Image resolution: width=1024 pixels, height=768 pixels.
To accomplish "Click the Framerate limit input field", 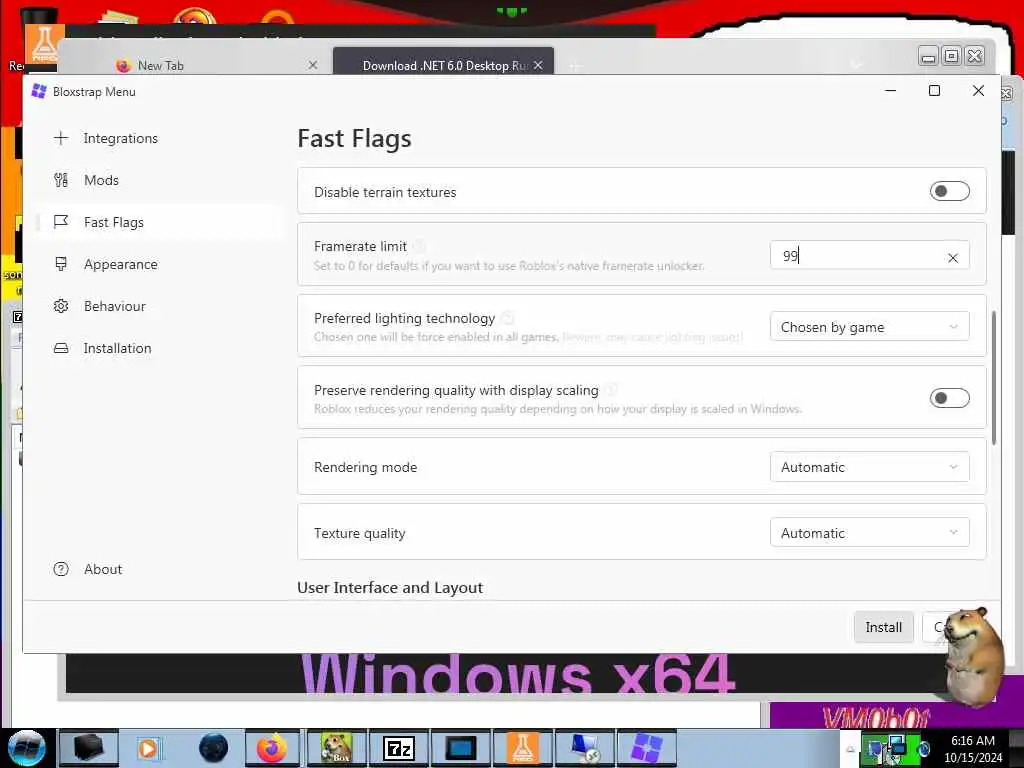I will (869, 255).
